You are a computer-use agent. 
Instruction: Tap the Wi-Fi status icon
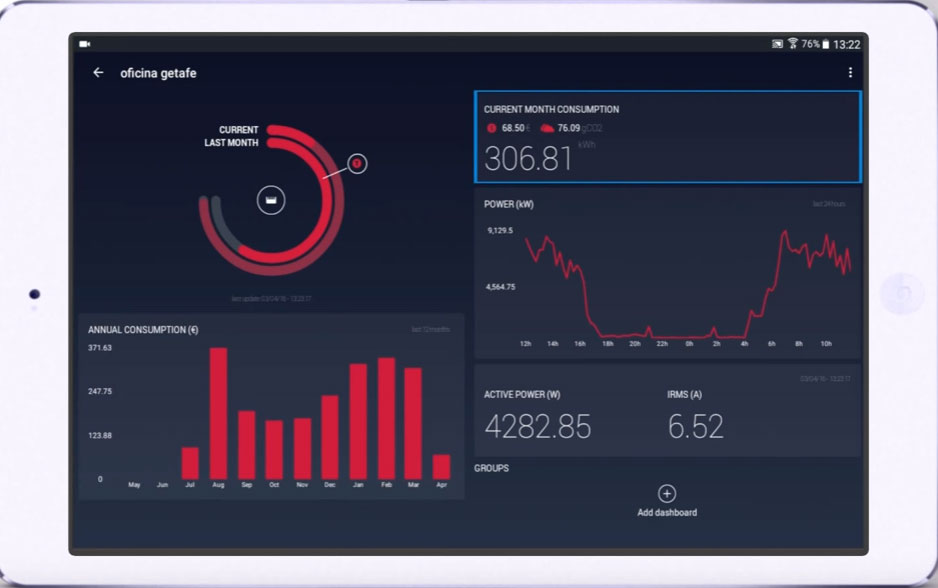point(792,44)
